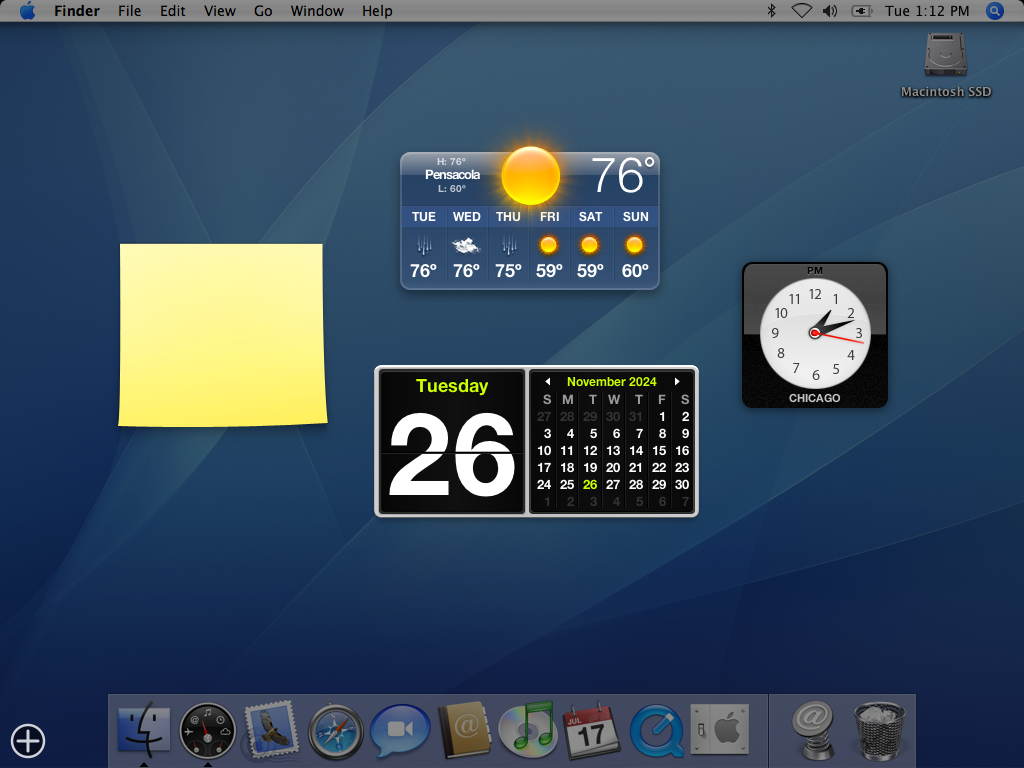
Task: Click Tuesday label in calendar widget
Action: (452, 386)
